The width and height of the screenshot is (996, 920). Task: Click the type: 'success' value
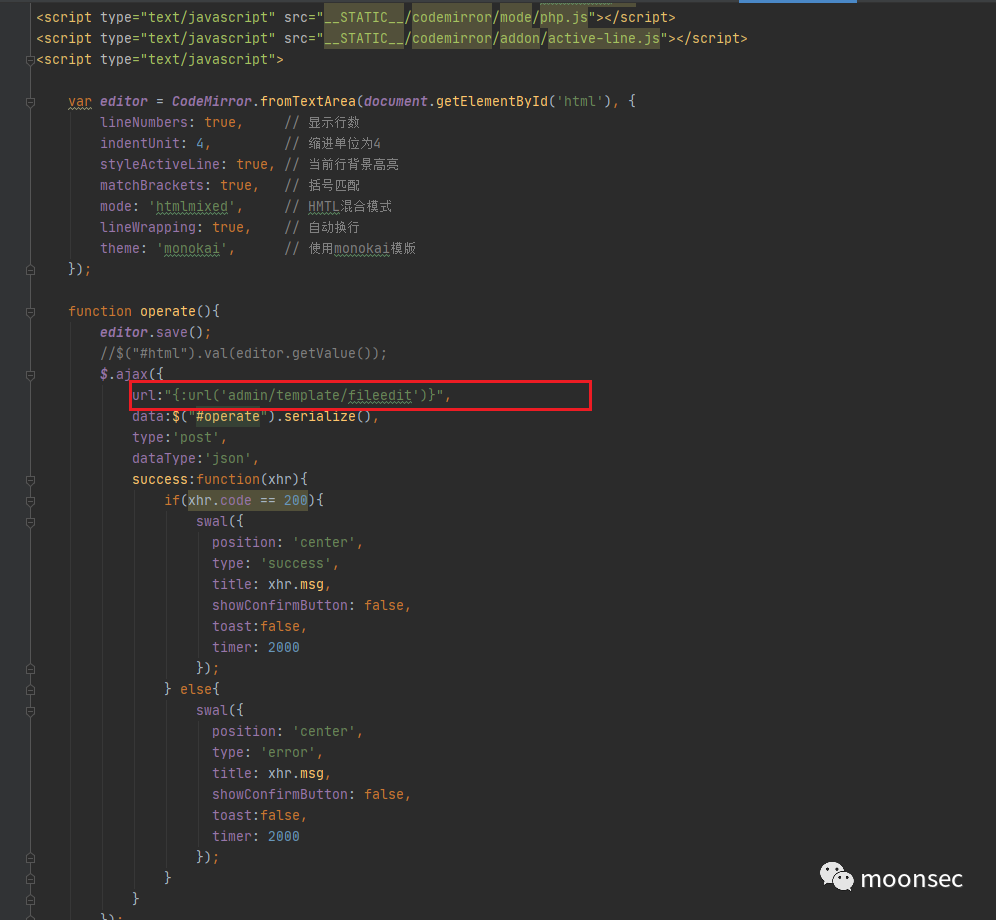(x=295, y=564)
